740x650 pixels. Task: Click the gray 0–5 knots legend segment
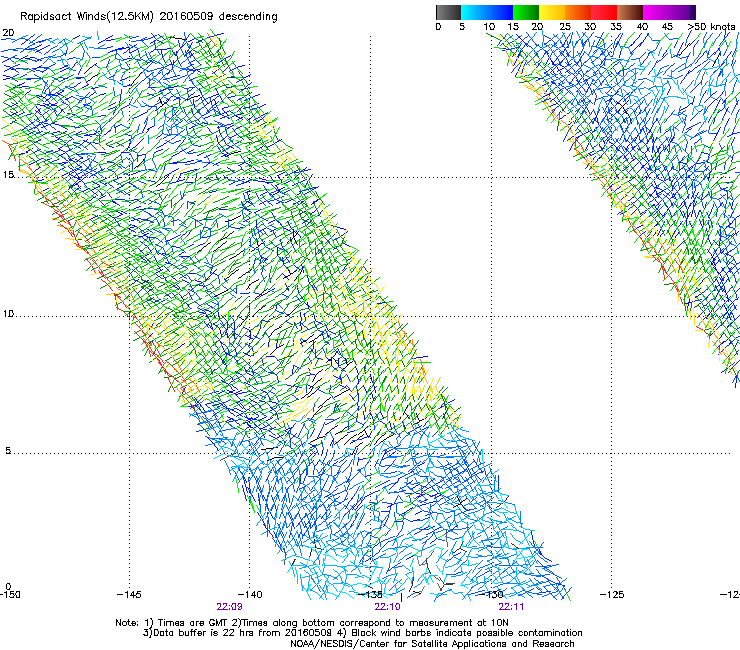point(448,12)
